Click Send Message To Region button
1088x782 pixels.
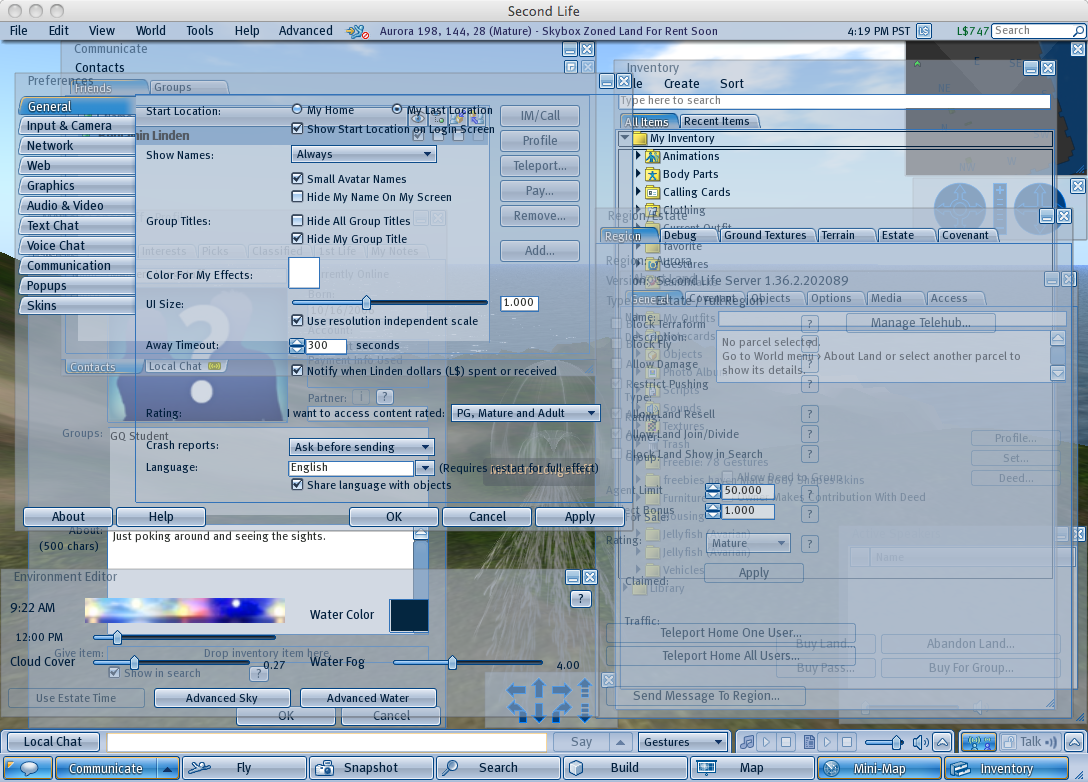point(706,696)
